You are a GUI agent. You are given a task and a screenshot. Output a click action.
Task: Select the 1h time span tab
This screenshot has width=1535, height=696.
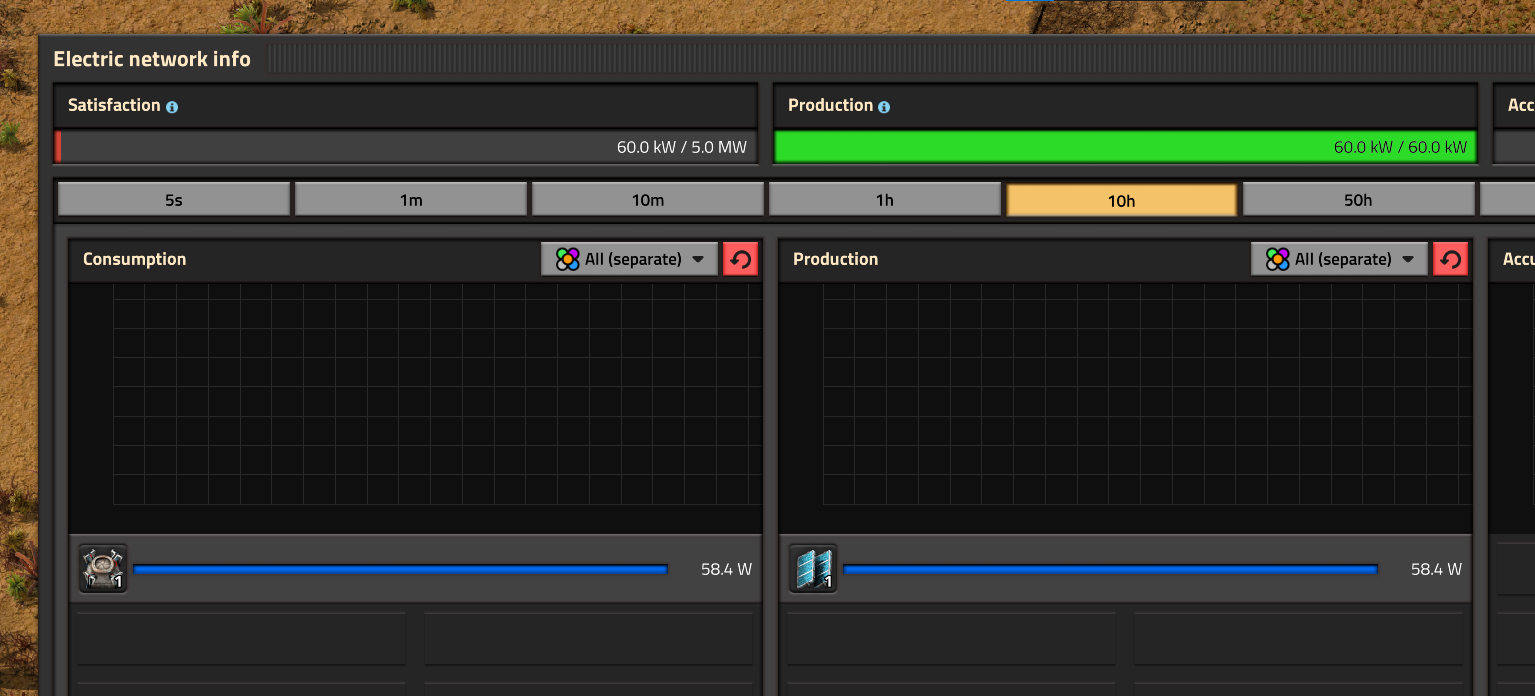885,200
